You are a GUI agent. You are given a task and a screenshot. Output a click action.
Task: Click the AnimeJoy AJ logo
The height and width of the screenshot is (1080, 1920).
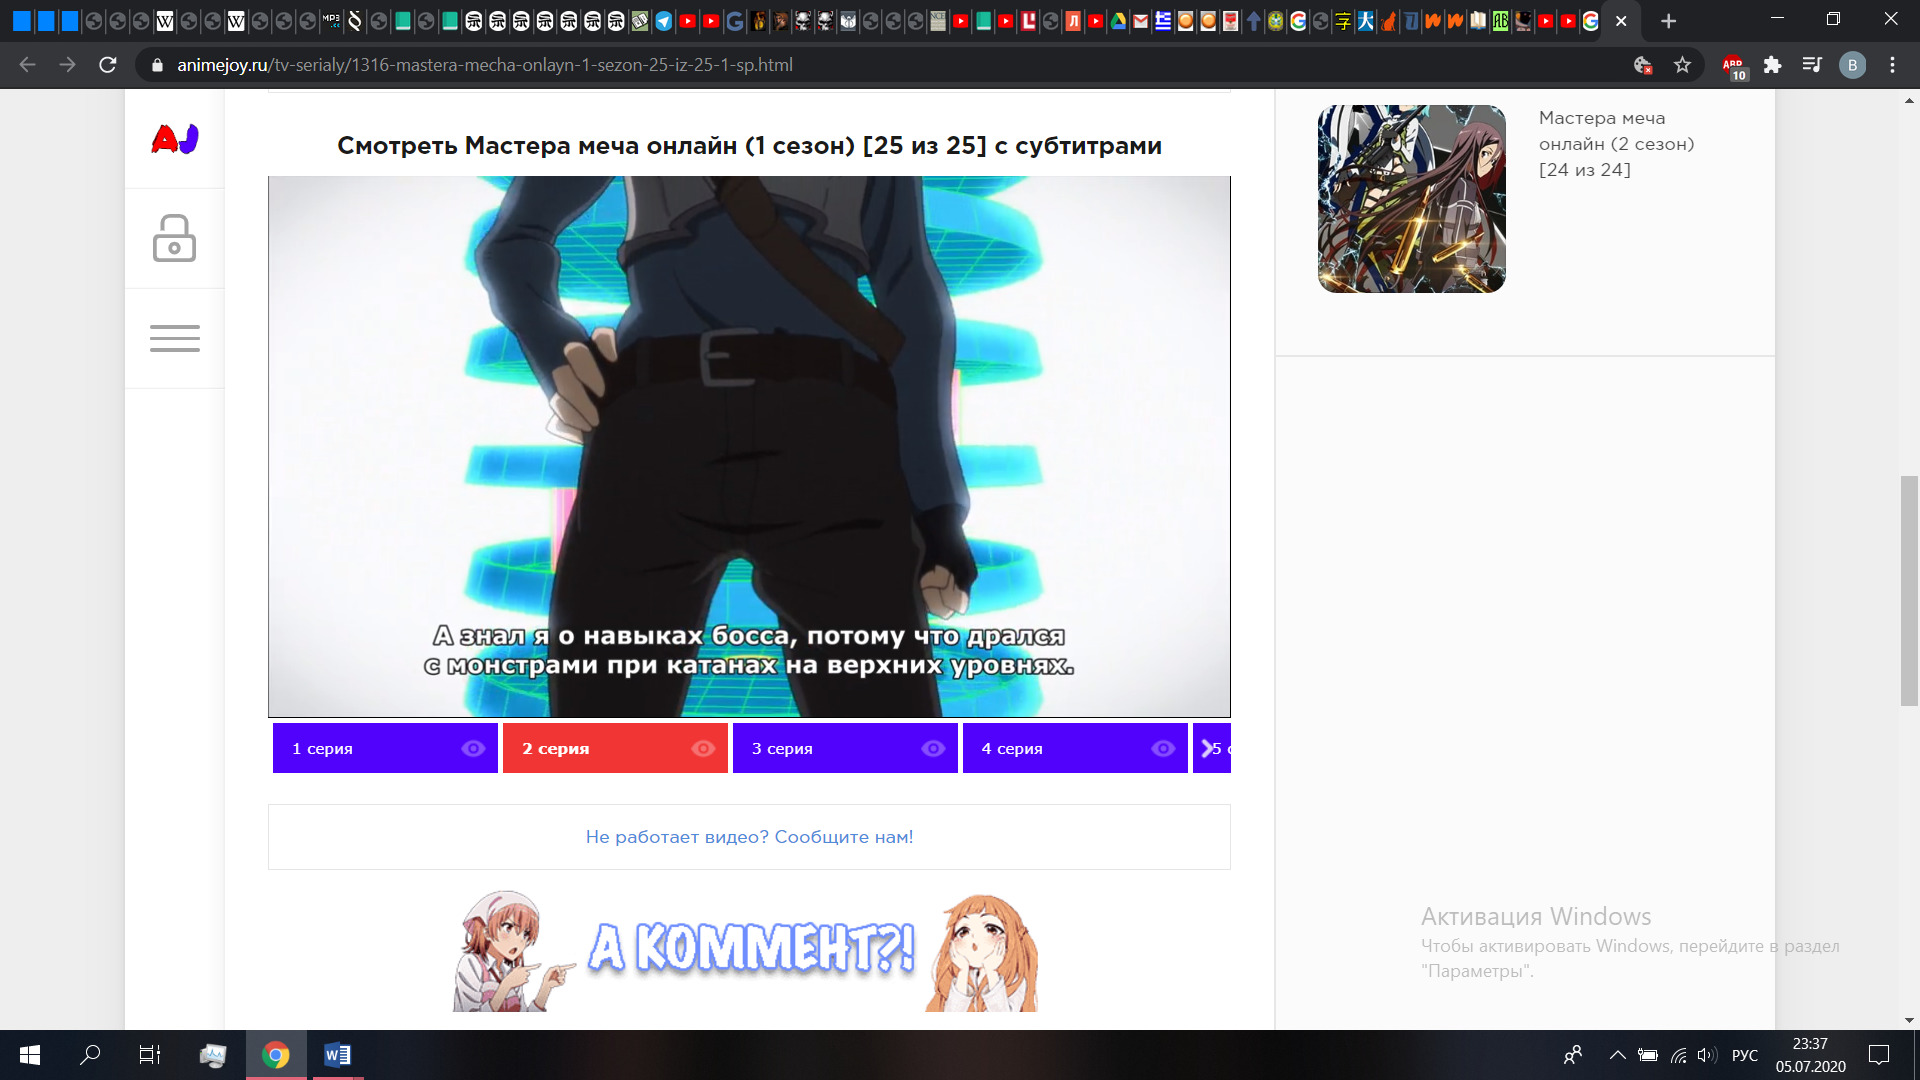pyautogui.click(x=175, y=139)
